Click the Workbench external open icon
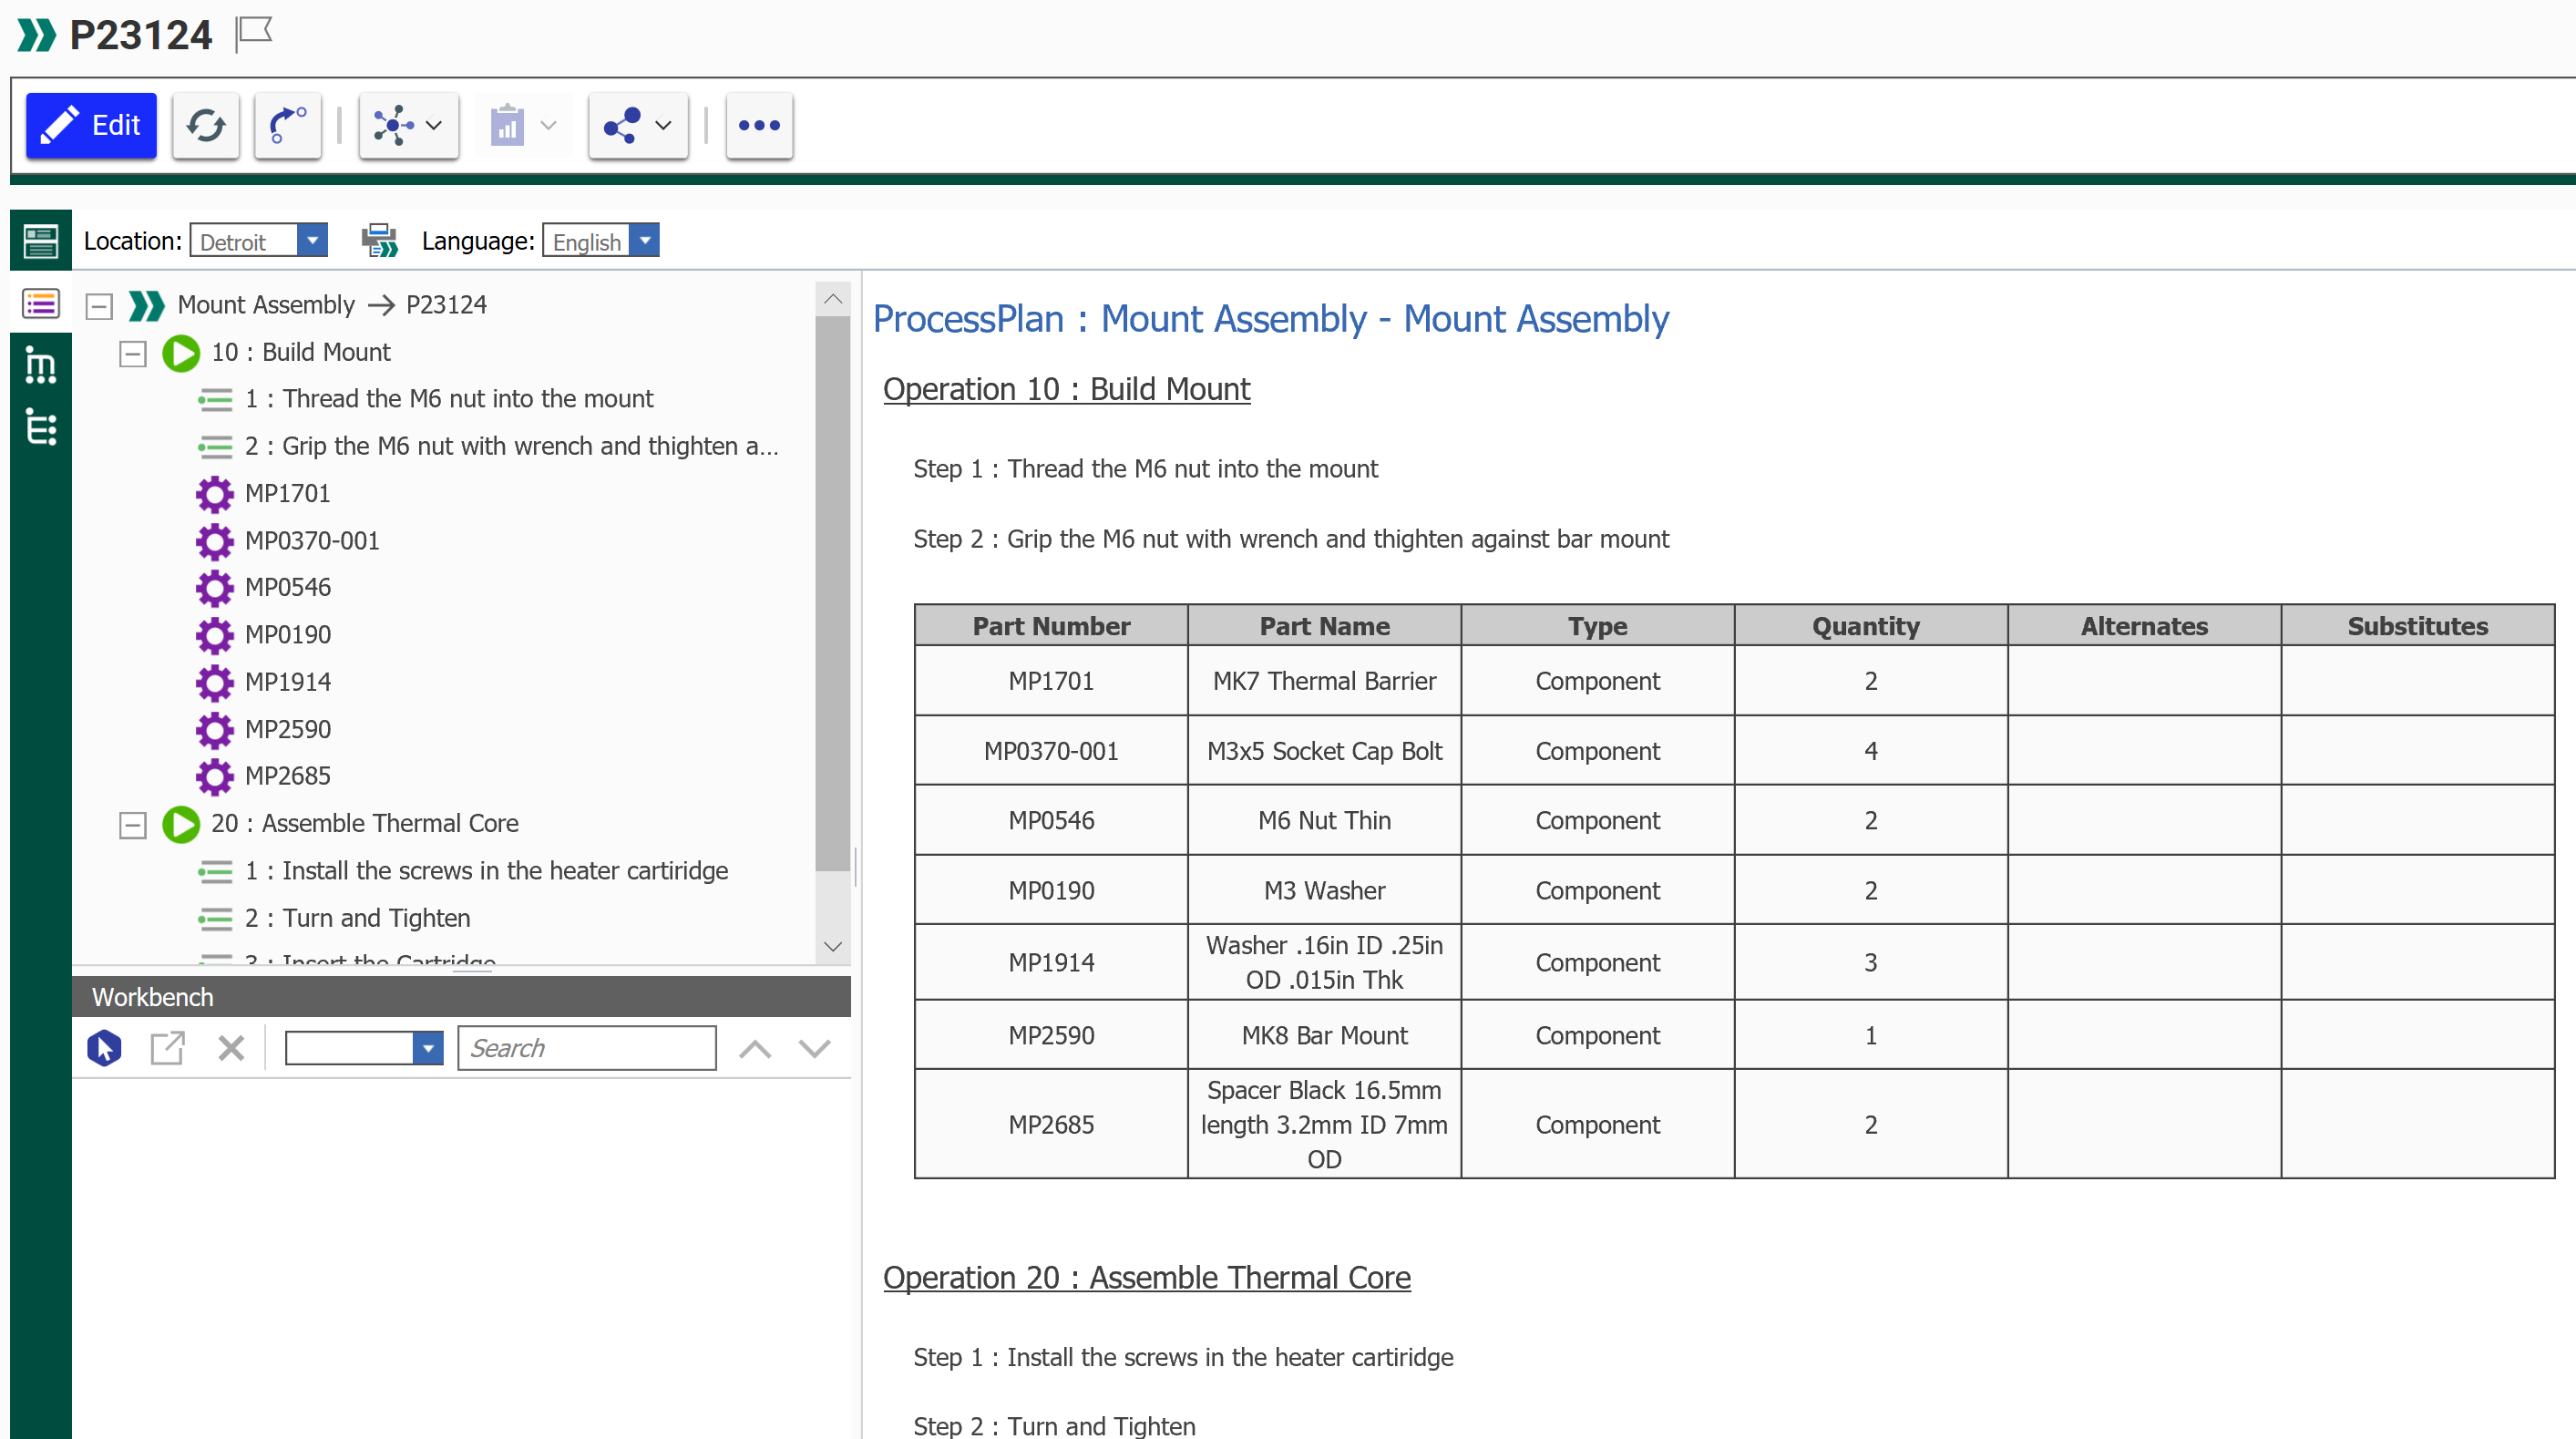The width and height of the screenshot is (2576, 1439). point(168,1044)
